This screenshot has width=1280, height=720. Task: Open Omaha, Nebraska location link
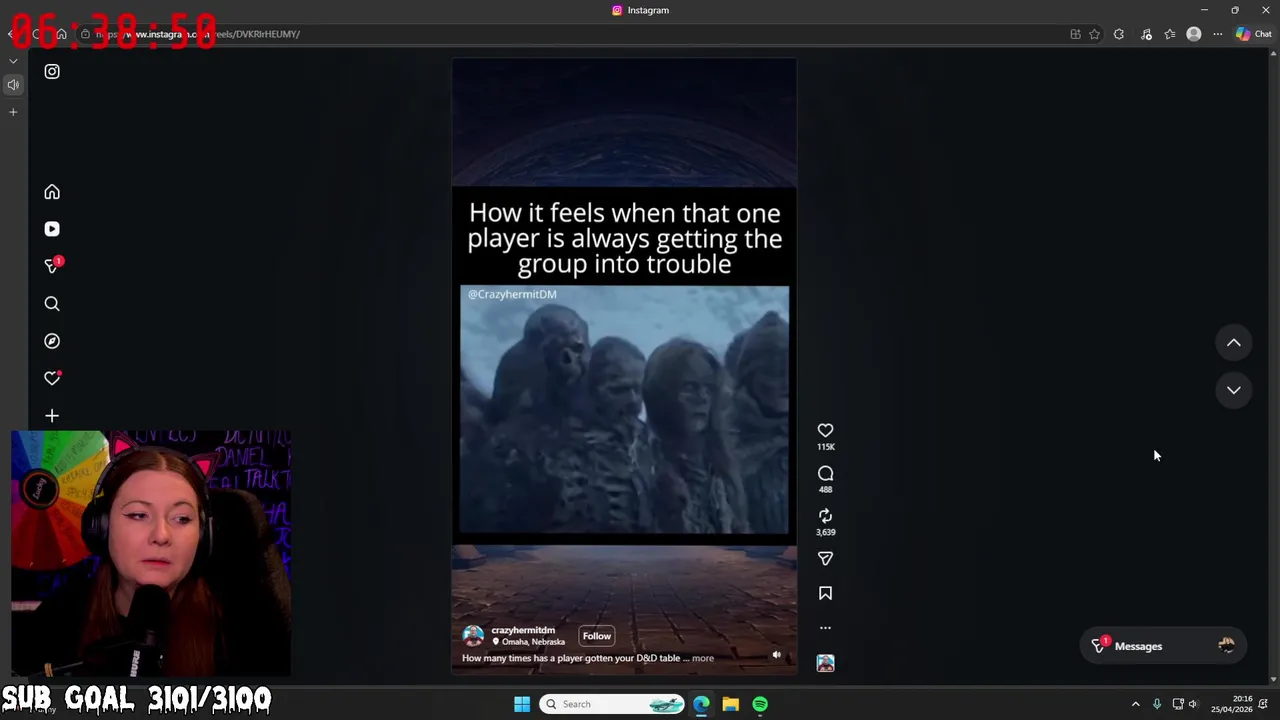tap(533, 642)
